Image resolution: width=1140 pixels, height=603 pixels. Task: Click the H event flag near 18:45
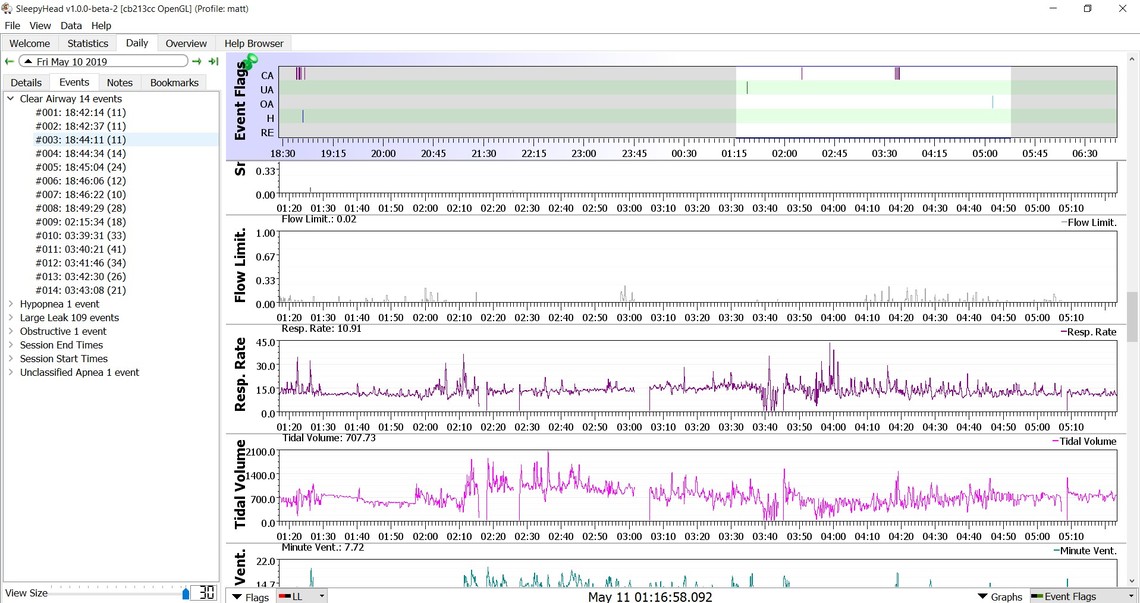click(302, 117)
